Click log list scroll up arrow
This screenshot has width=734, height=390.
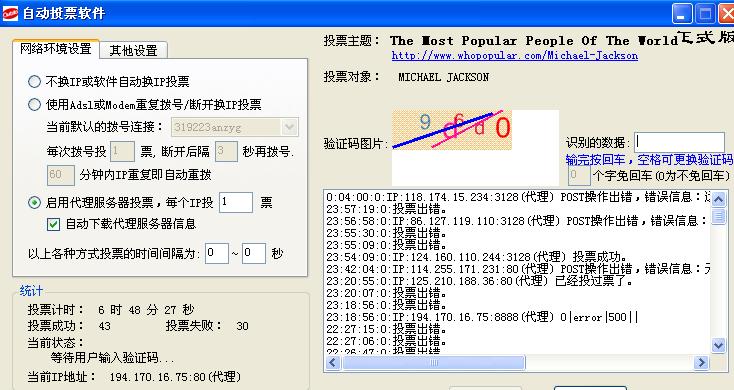719,199
